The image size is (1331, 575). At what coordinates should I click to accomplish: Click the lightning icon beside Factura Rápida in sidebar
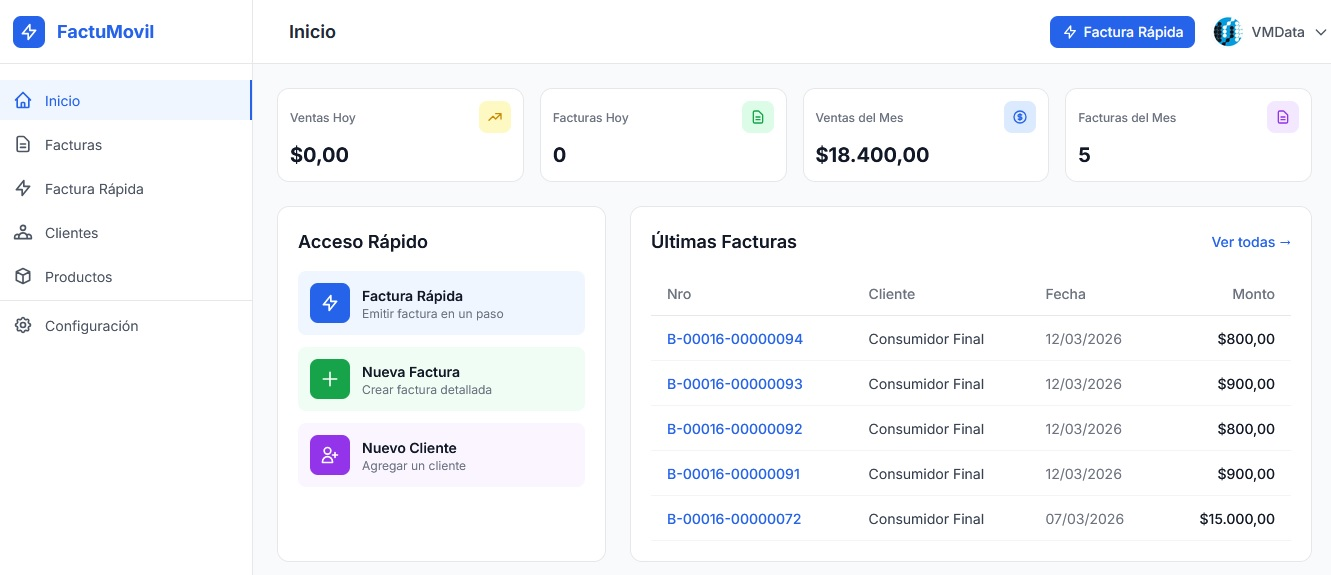(23, 189)
